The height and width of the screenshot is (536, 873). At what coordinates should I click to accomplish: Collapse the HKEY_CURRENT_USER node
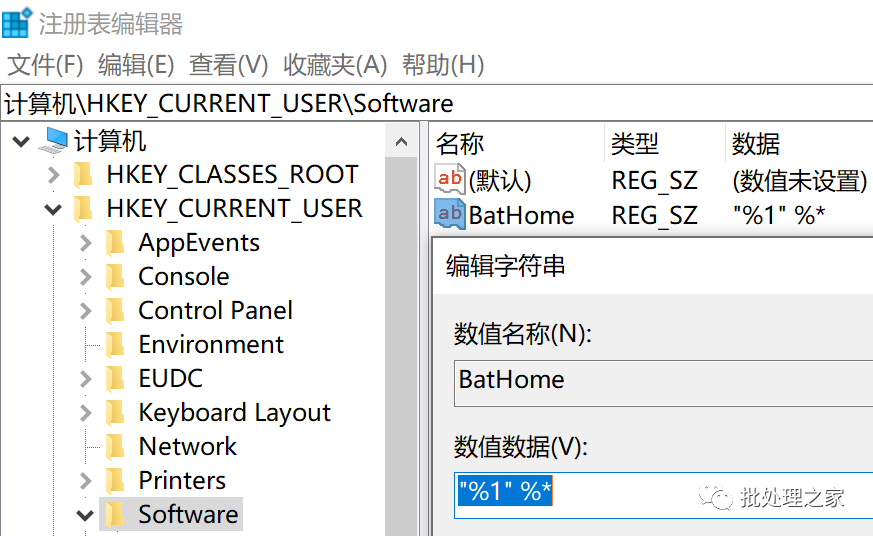coord(53,210)
